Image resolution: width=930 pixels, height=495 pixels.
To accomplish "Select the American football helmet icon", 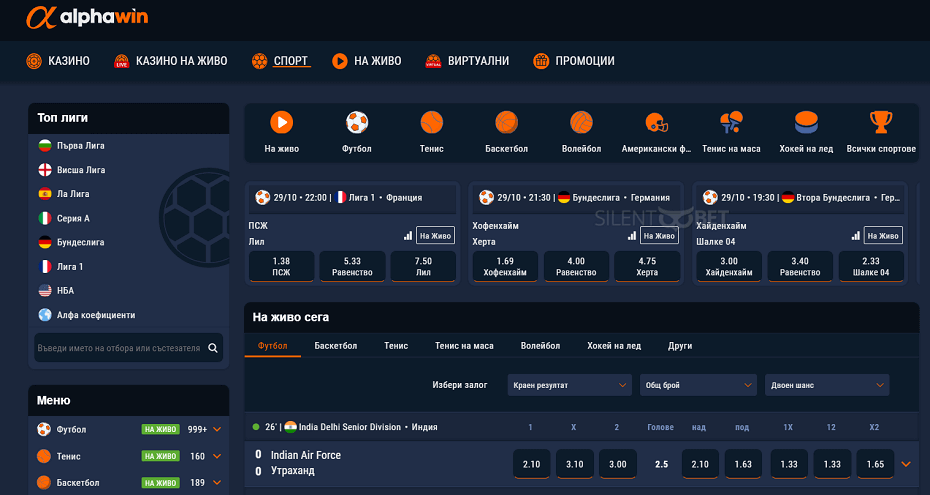I will click(656, 123).
